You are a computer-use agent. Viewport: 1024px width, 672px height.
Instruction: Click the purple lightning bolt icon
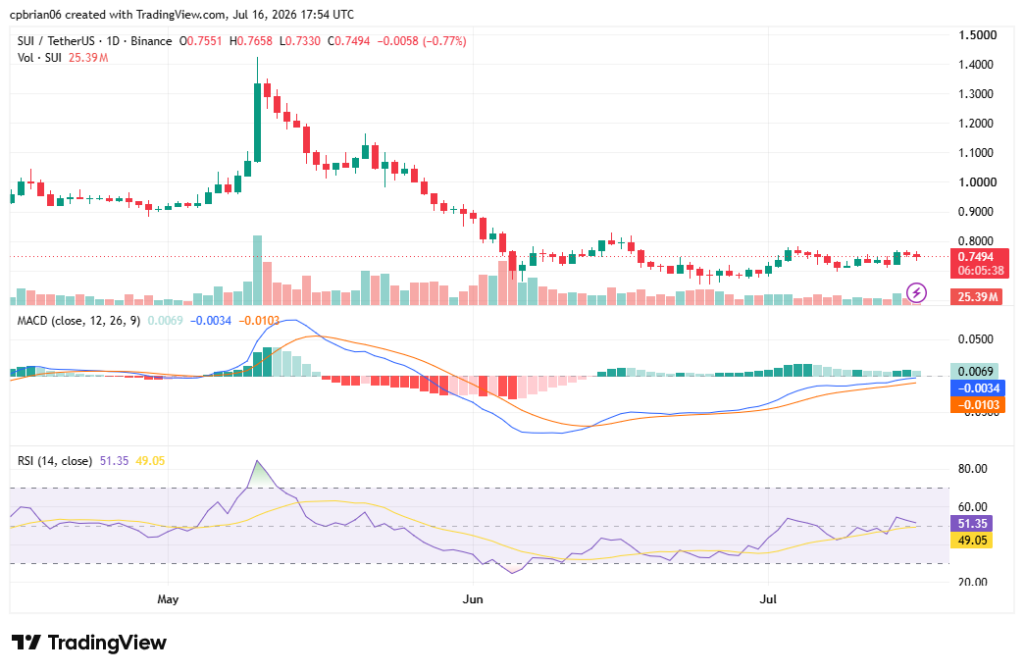[x=916, y=292]
